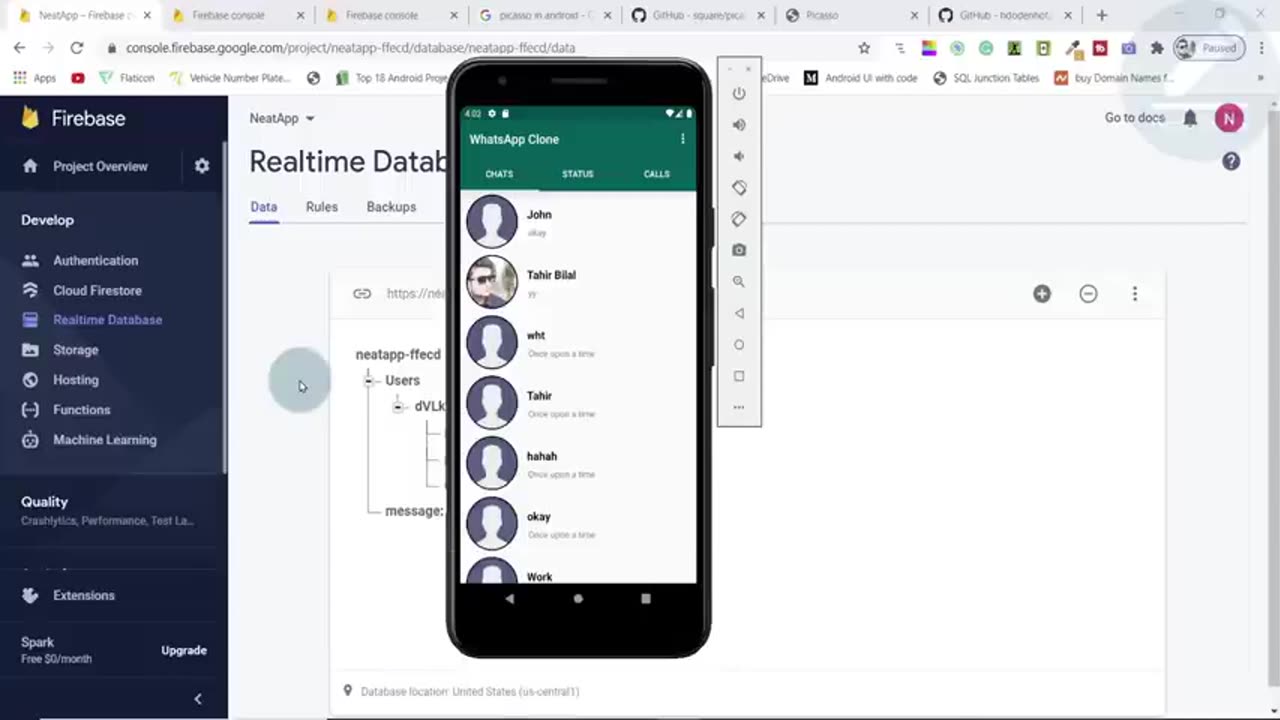
Task: Open Authentication in the sidebar
Action: (x=96, y=260)
